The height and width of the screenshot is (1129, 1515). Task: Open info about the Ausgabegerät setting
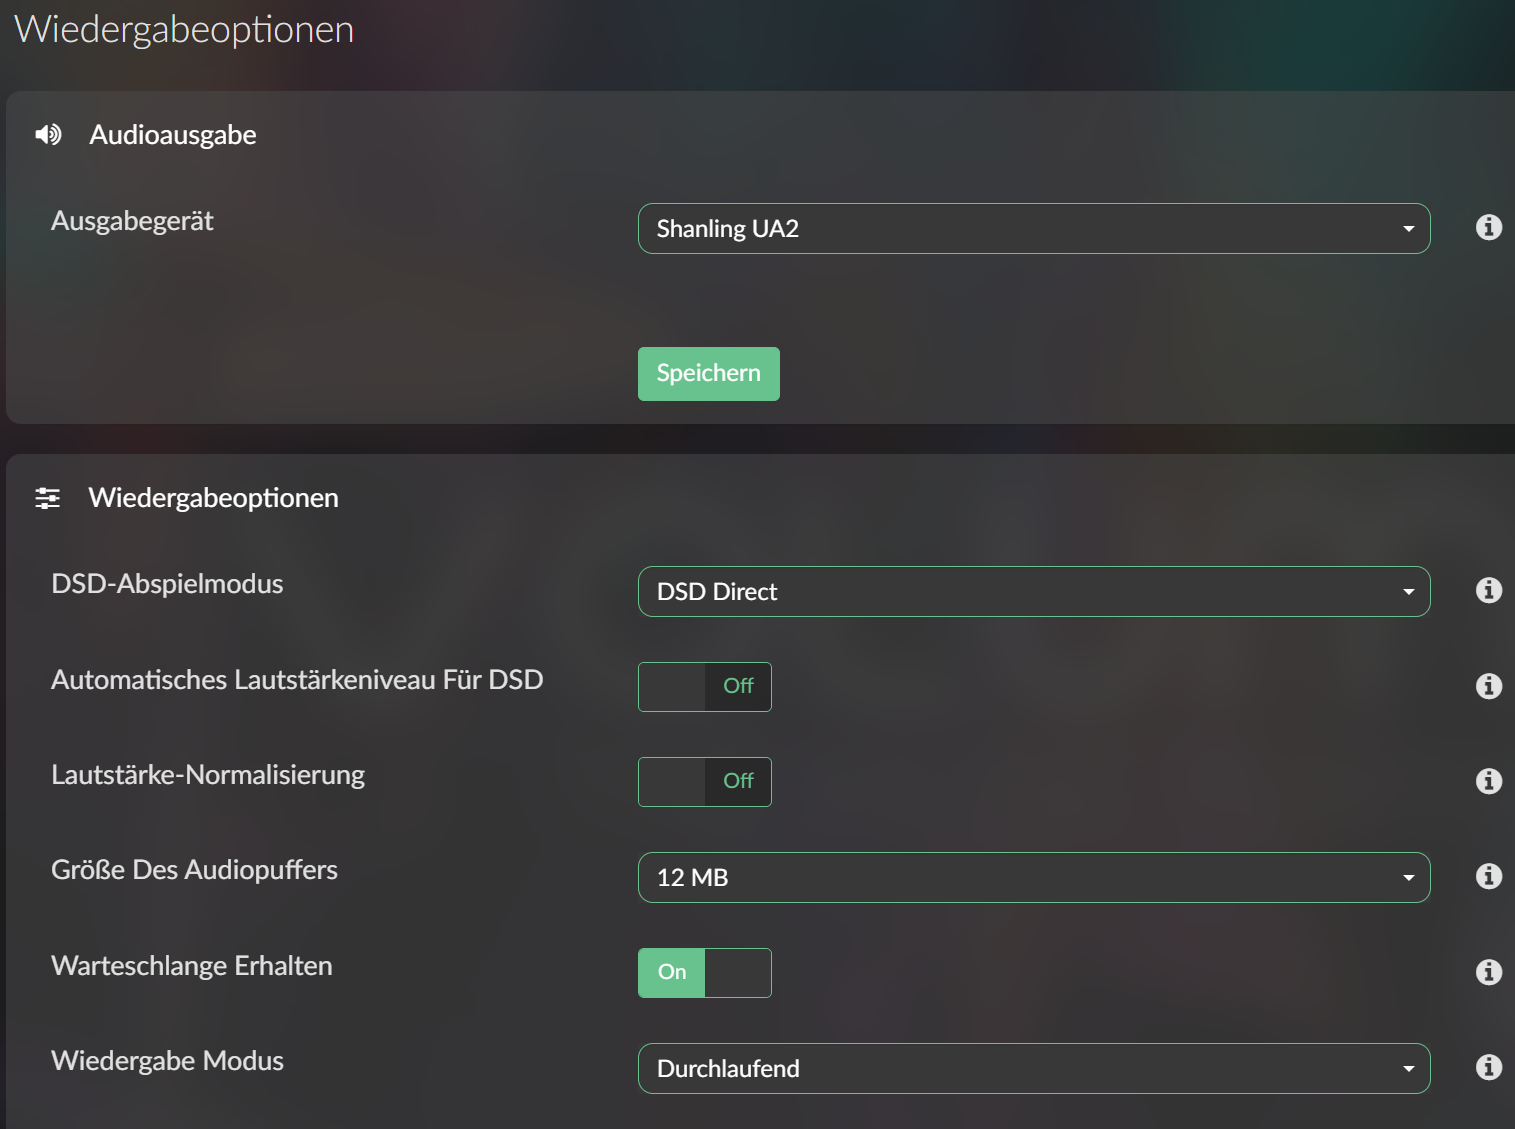[1488, 228]
